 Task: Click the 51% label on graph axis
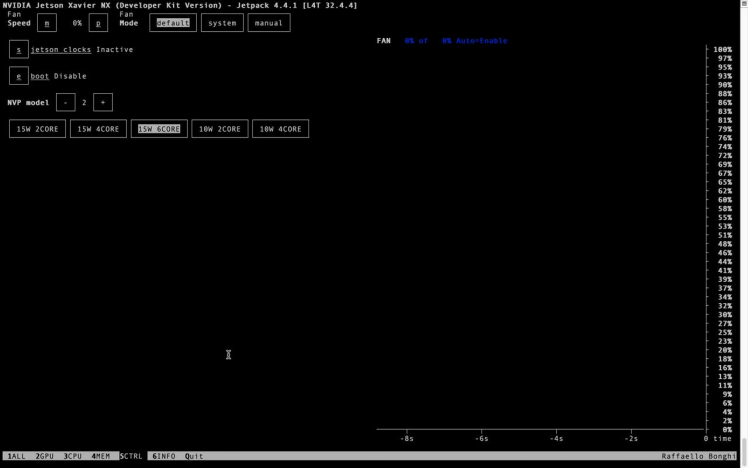point(725,235)
